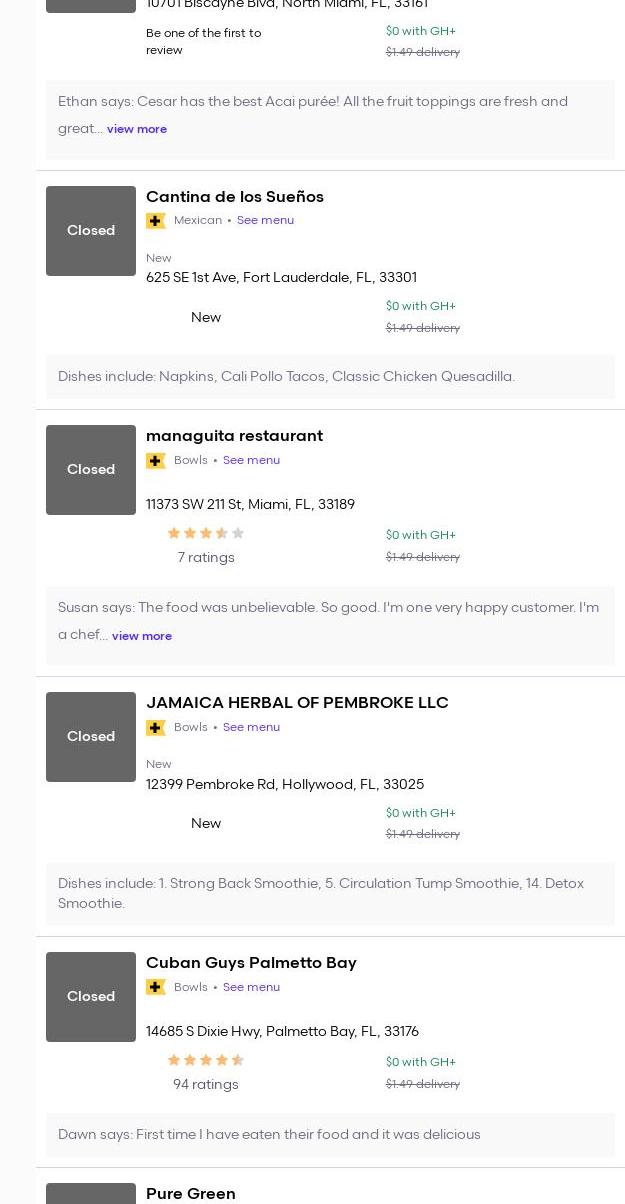Click GH+ badge icon under managuita restaurant
This screenshot has height=1204, width=625.
(x=155, y=461)
